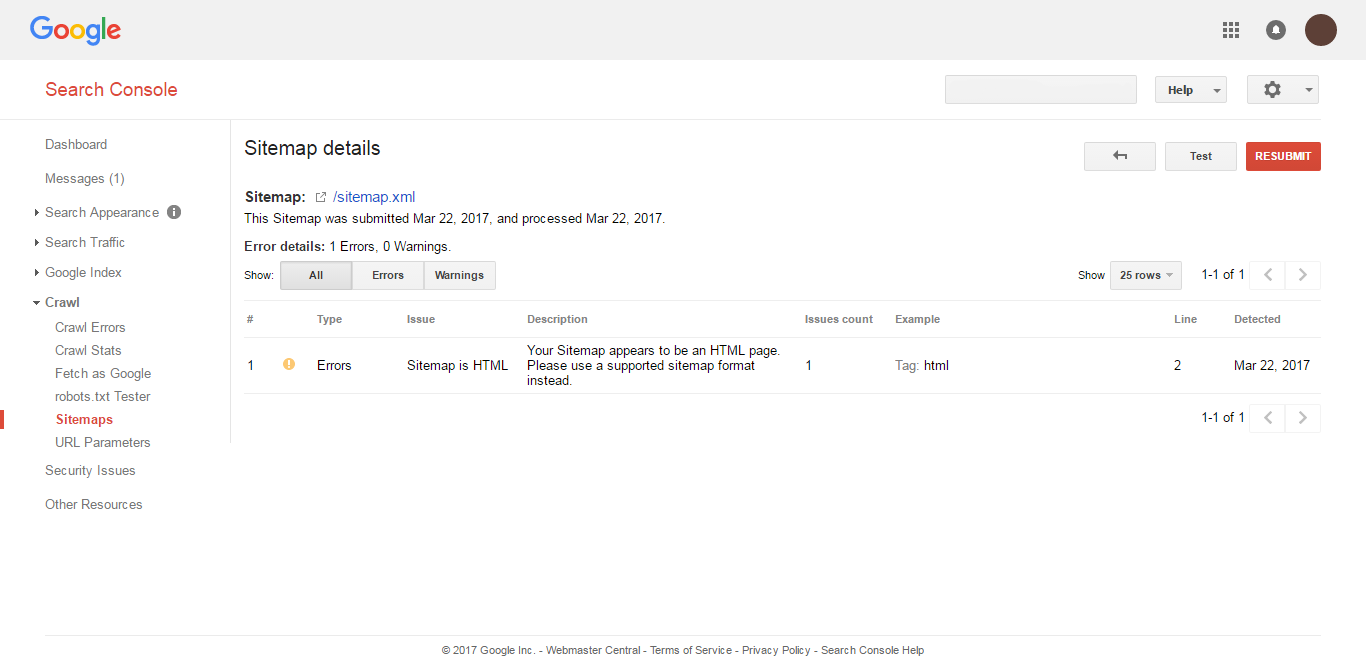This screenshot has height=662, width=1366.
Task: Open the notifications bell icon
Action: [1276, 30]
